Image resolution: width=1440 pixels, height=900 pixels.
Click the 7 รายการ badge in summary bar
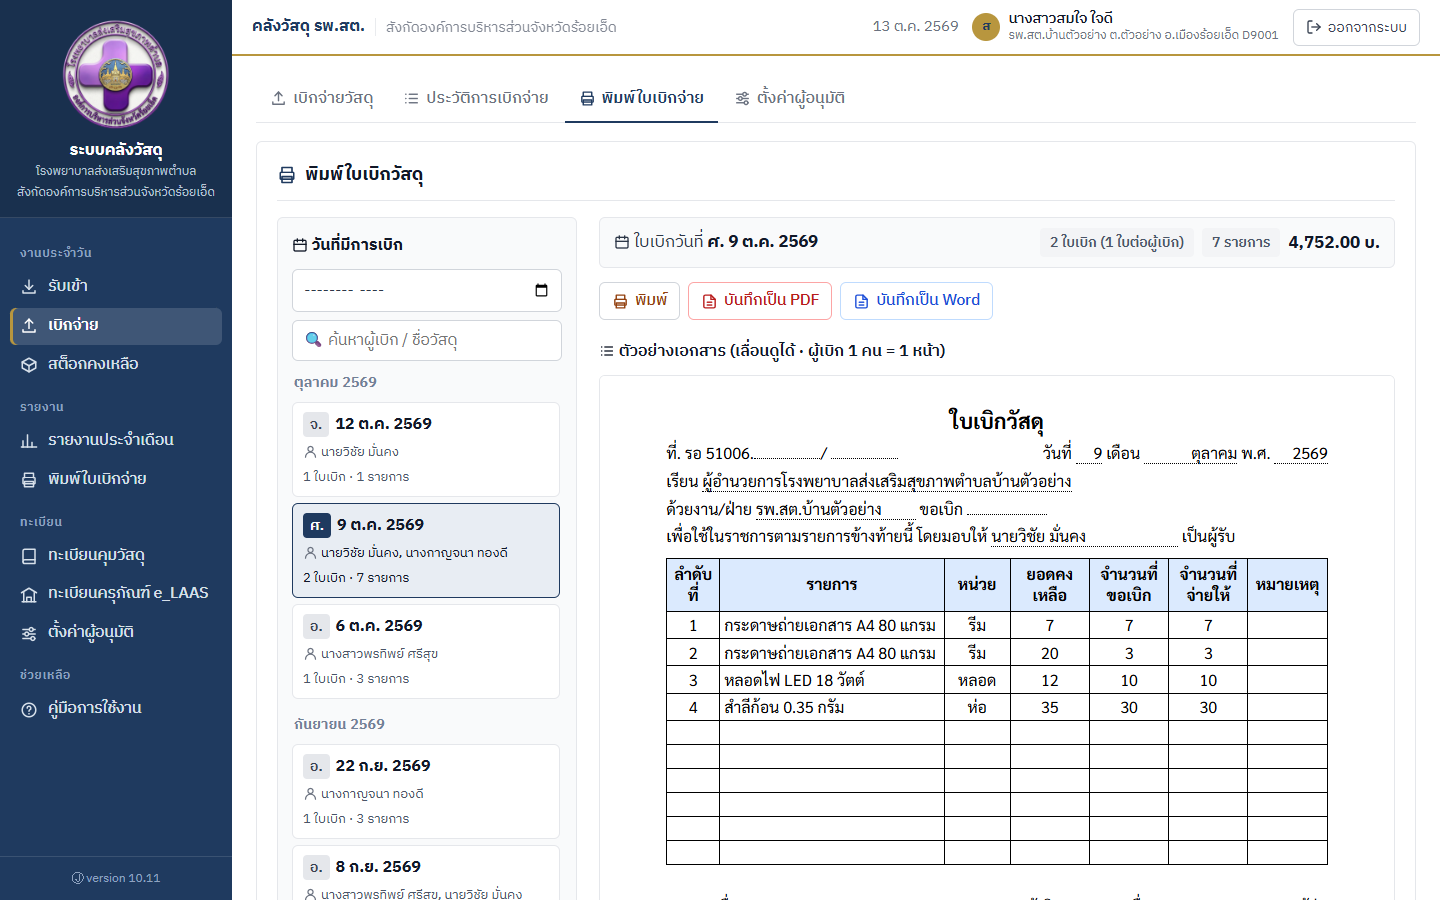pos(1241,242)
